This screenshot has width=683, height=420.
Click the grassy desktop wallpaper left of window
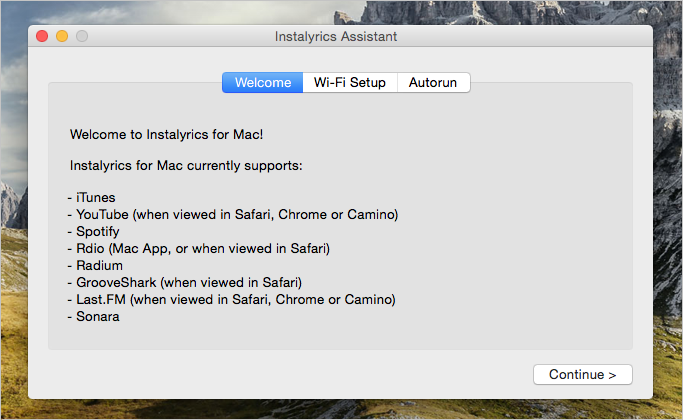coord(13,305)
